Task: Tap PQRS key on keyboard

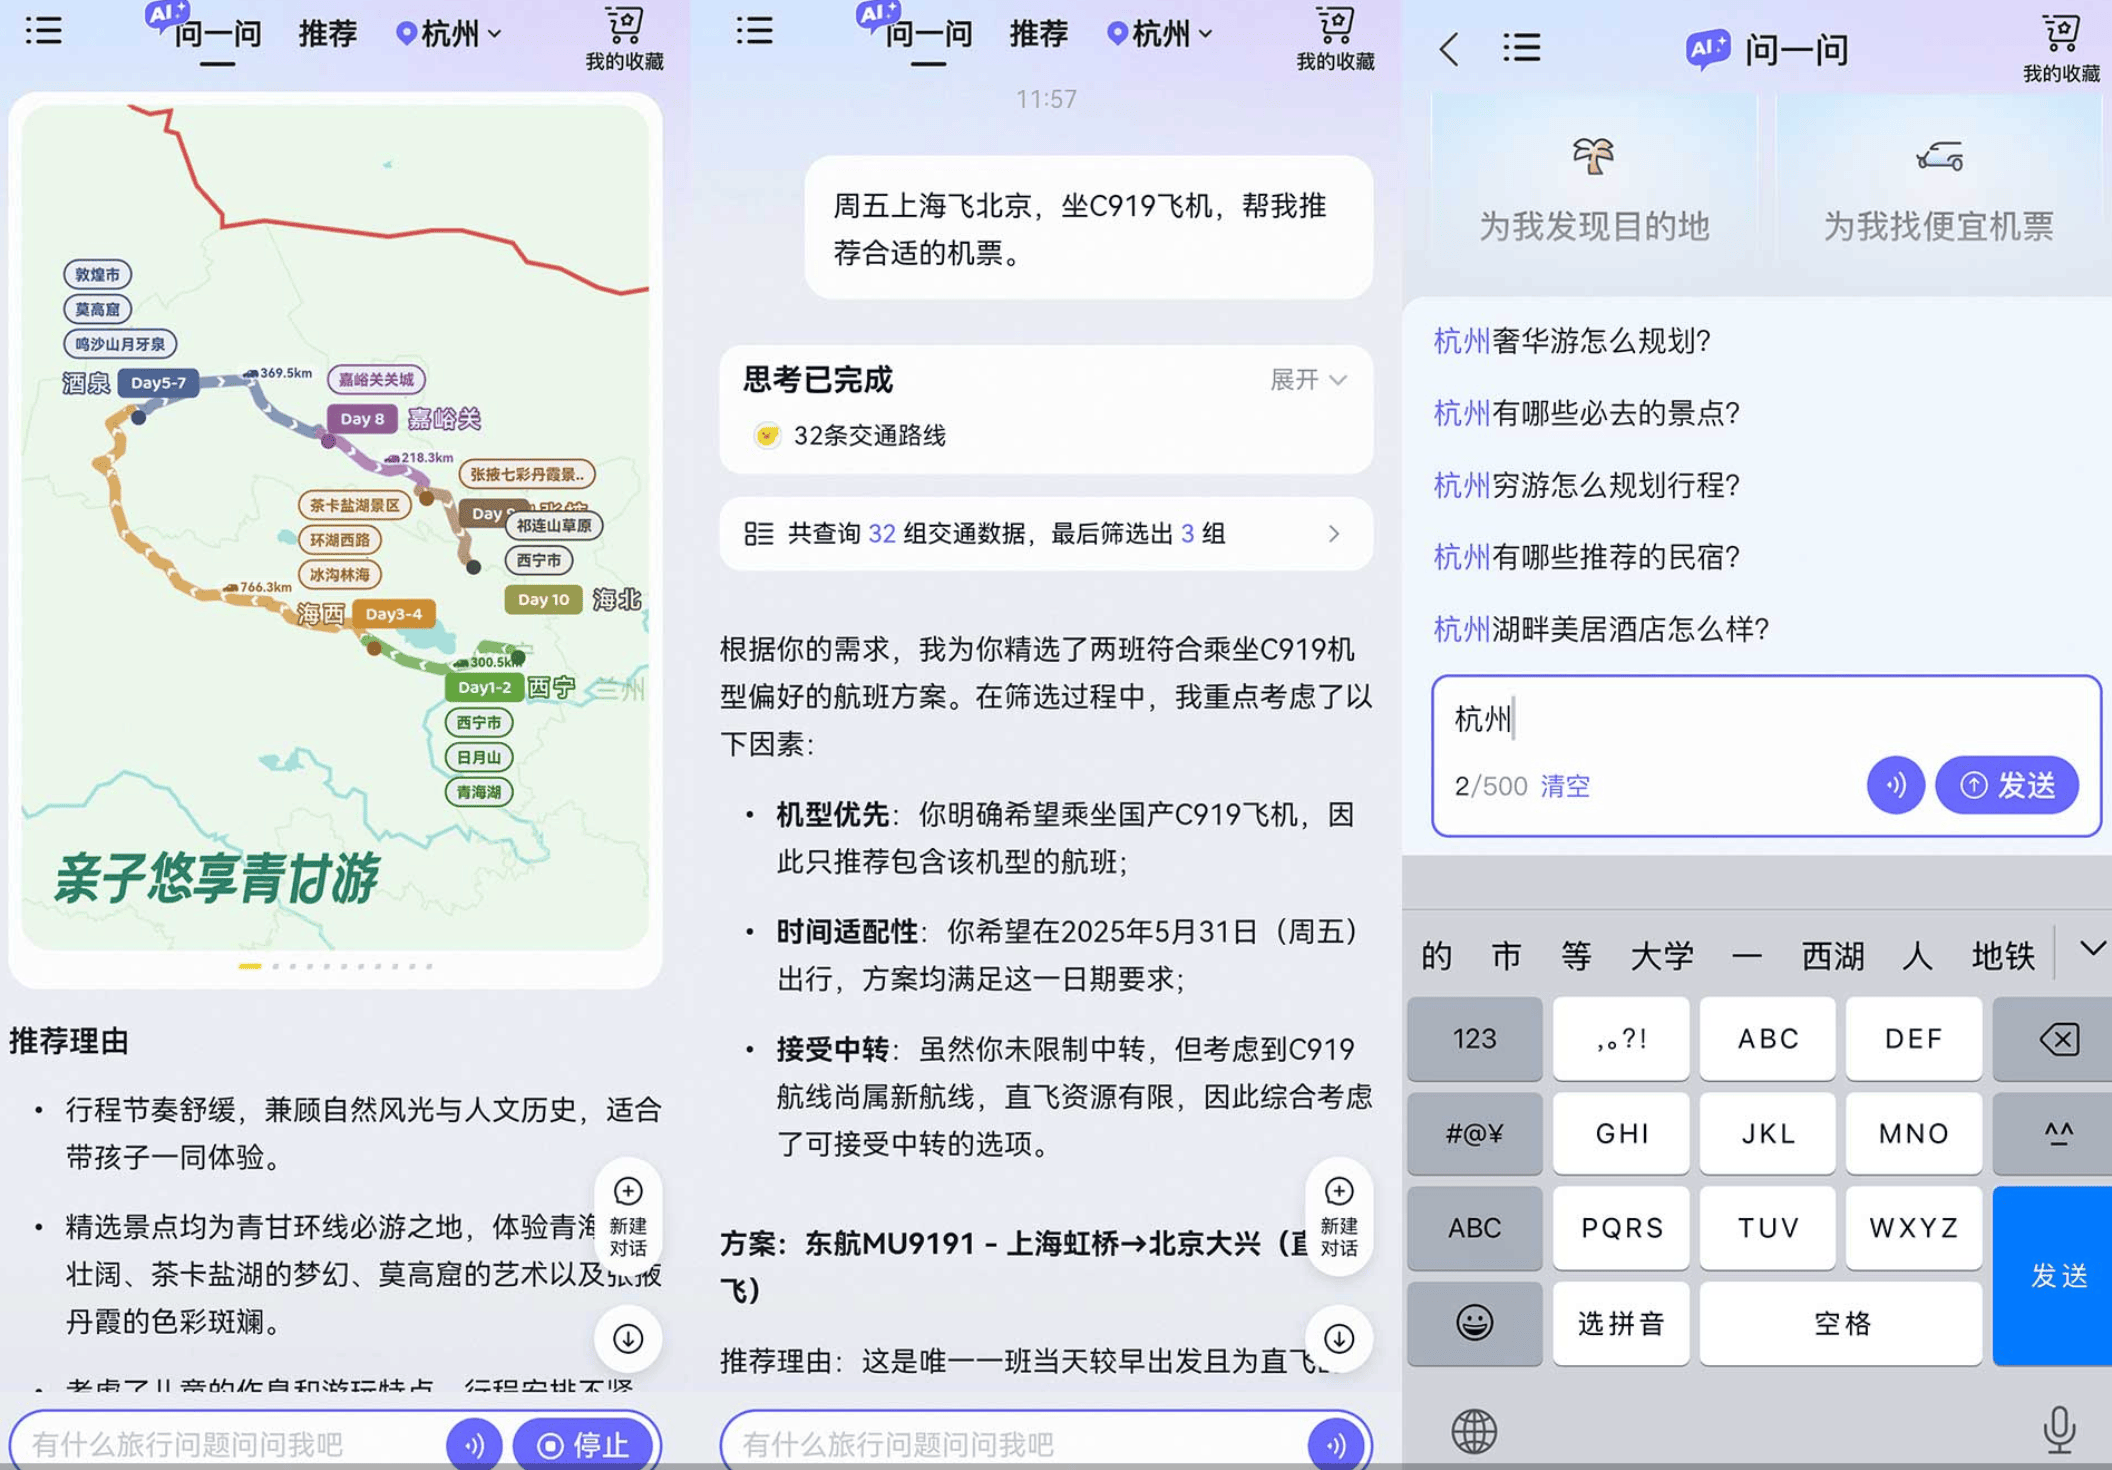Action: [1621, 1228]
